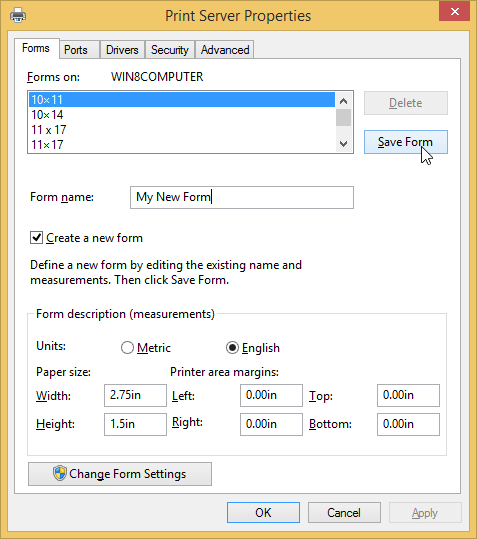Screen dimensions: 477x539
Task: Open the Drivers tab
Action: click(122, 50)
